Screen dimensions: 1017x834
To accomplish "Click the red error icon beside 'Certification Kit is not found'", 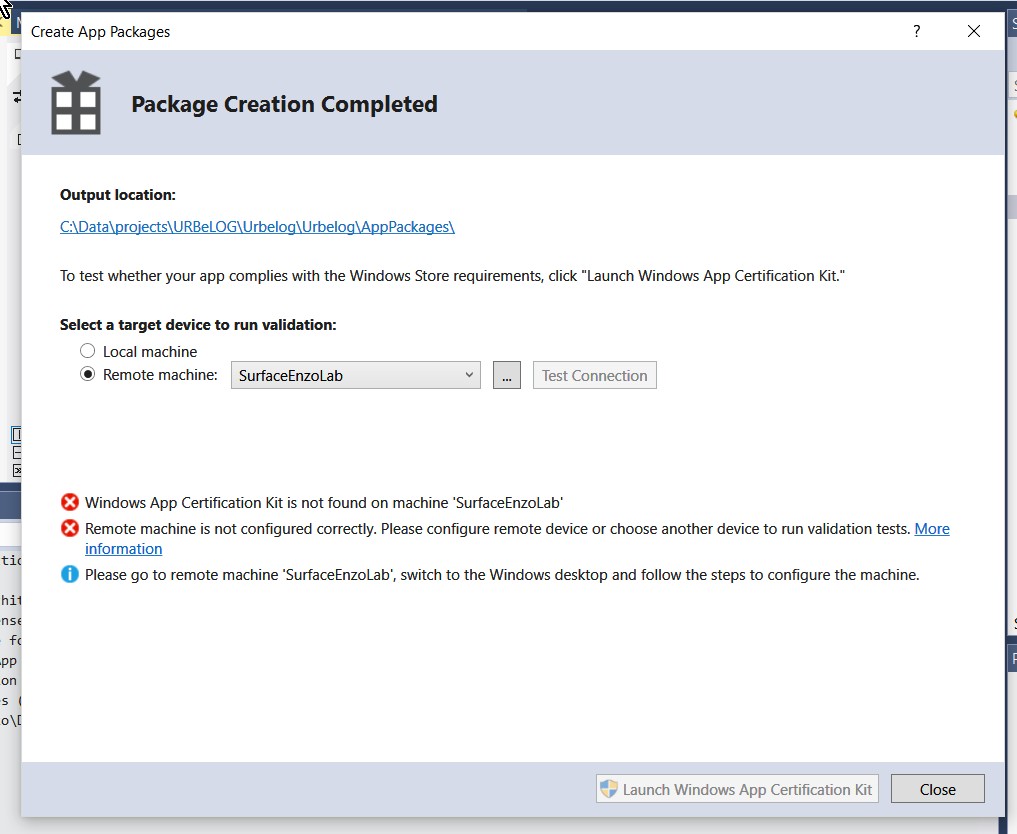I will pos(70,503).
